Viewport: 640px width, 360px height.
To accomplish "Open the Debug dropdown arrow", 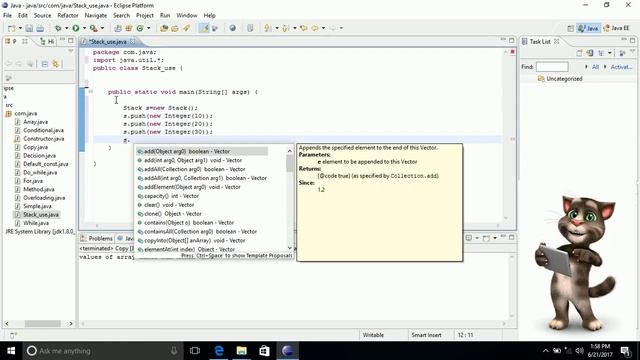I will pyautogui.click(x=67, y=28).
